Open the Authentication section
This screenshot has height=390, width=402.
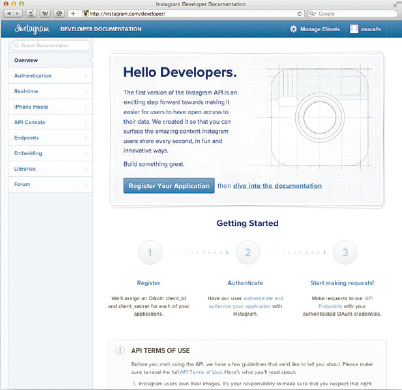click(x=50, y=76)
